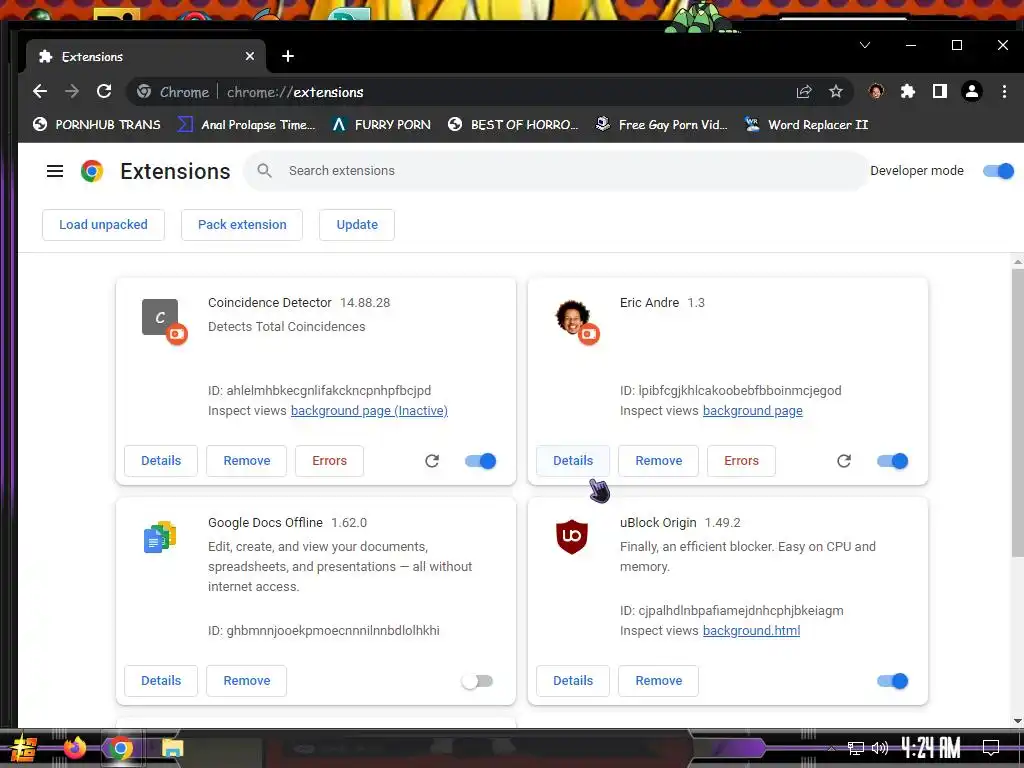Open the profile avatar menu
The image size is (1024, 768).
pyautogui.click(x=972, y=92)
